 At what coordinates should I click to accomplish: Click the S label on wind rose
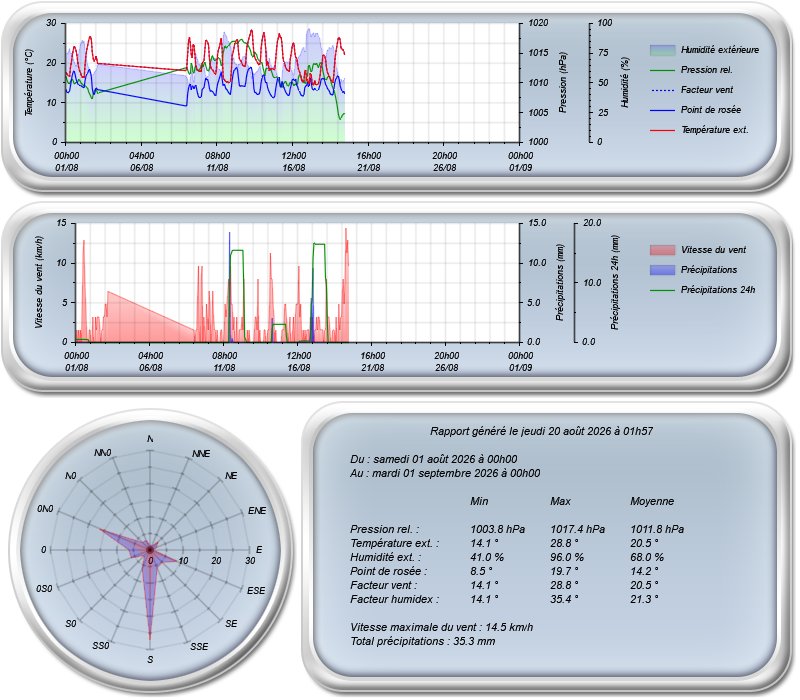(150, 660)
